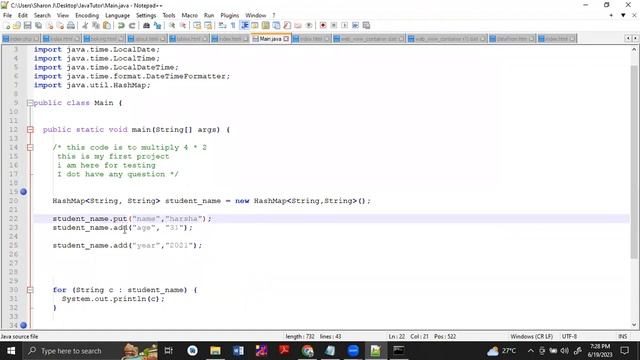Click the UTF-8 encoding in status bar
The image size is (640, 360).
[569, 337]
